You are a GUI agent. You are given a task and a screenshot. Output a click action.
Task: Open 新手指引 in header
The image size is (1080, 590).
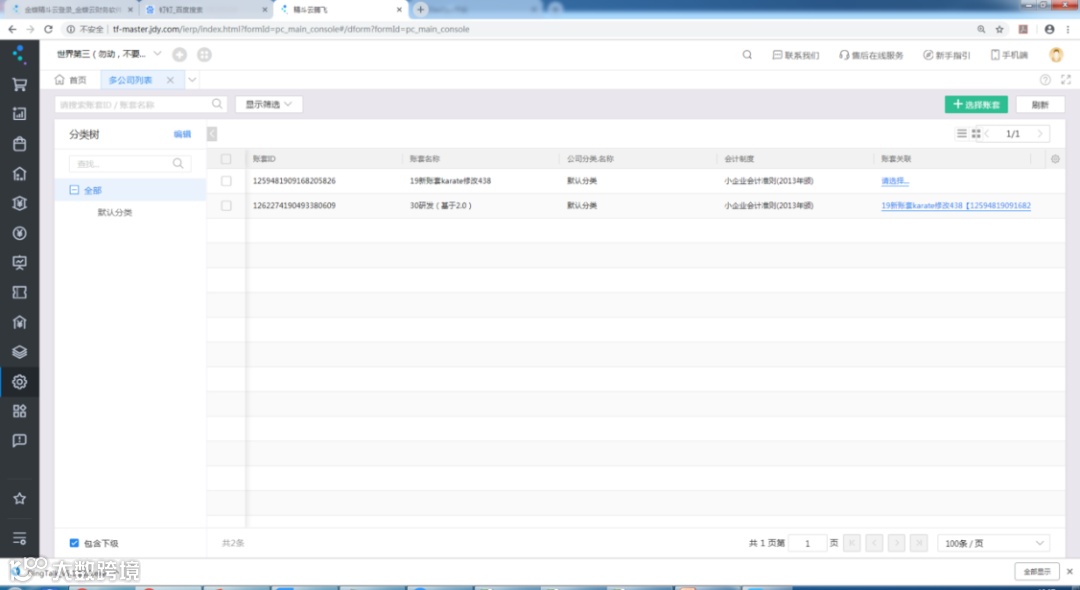[947, 55]
